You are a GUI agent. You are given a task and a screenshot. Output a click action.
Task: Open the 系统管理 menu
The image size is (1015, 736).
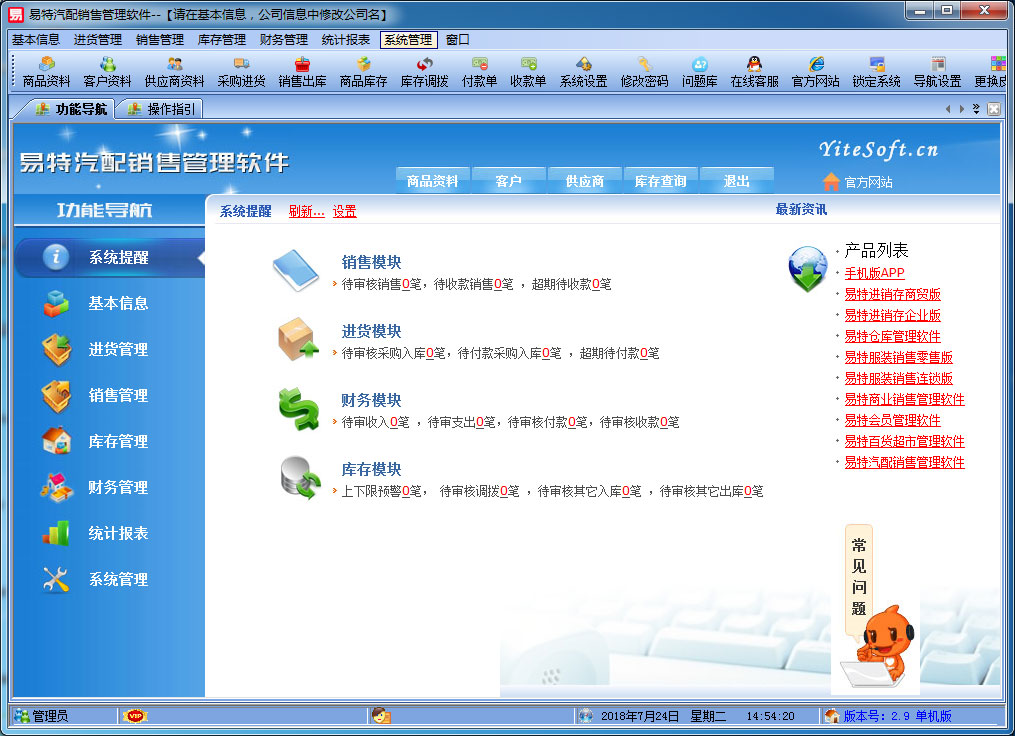tap(408, 39)
